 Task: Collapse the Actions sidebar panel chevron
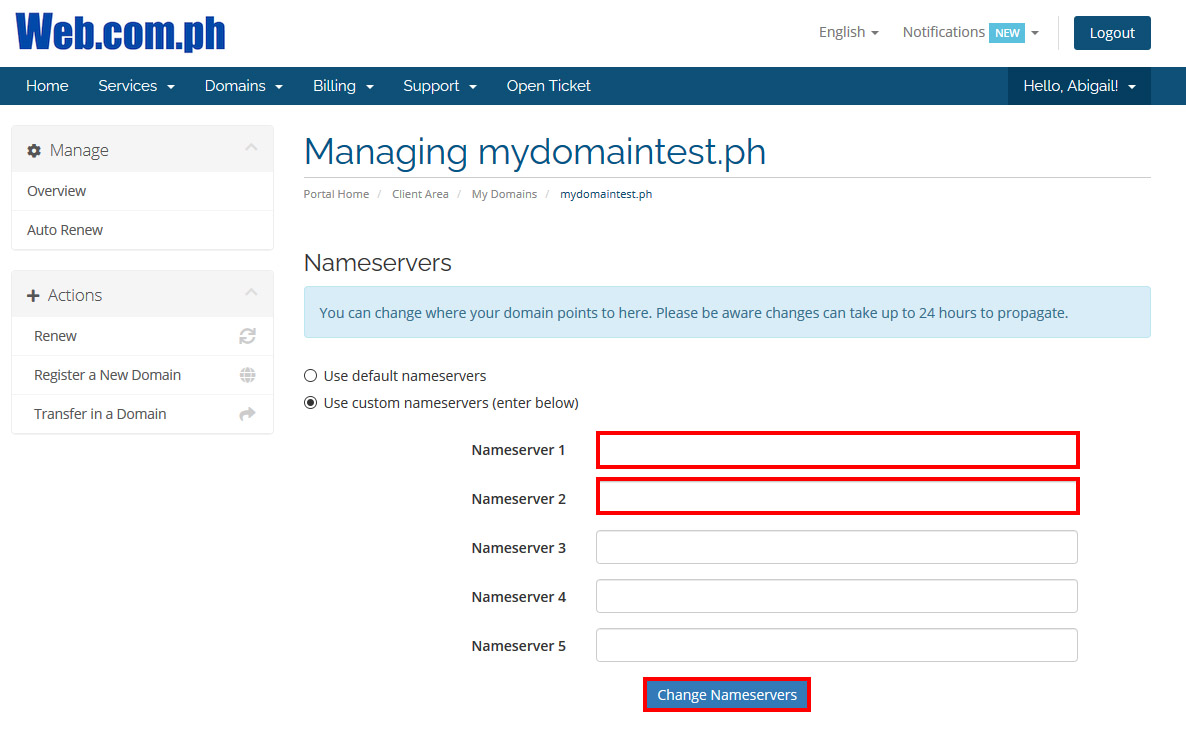[251, 293]
